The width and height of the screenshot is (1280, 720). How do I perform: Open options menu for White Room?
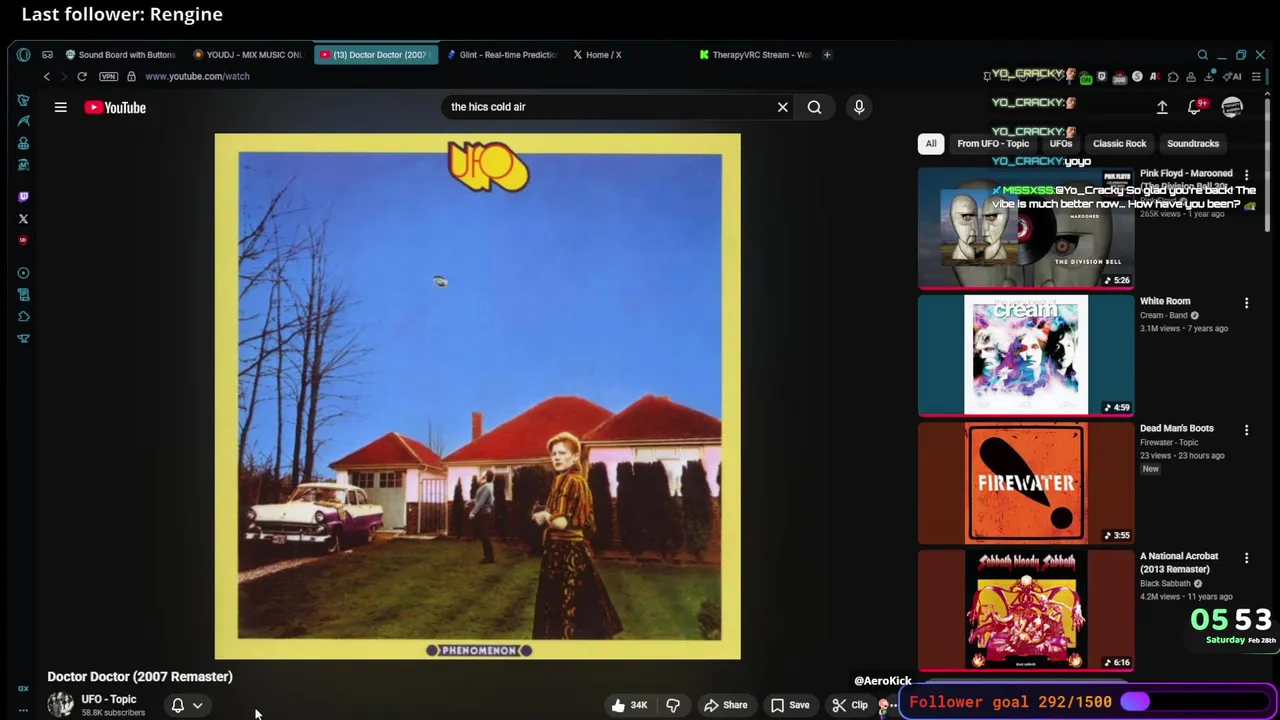[1246, 302]
